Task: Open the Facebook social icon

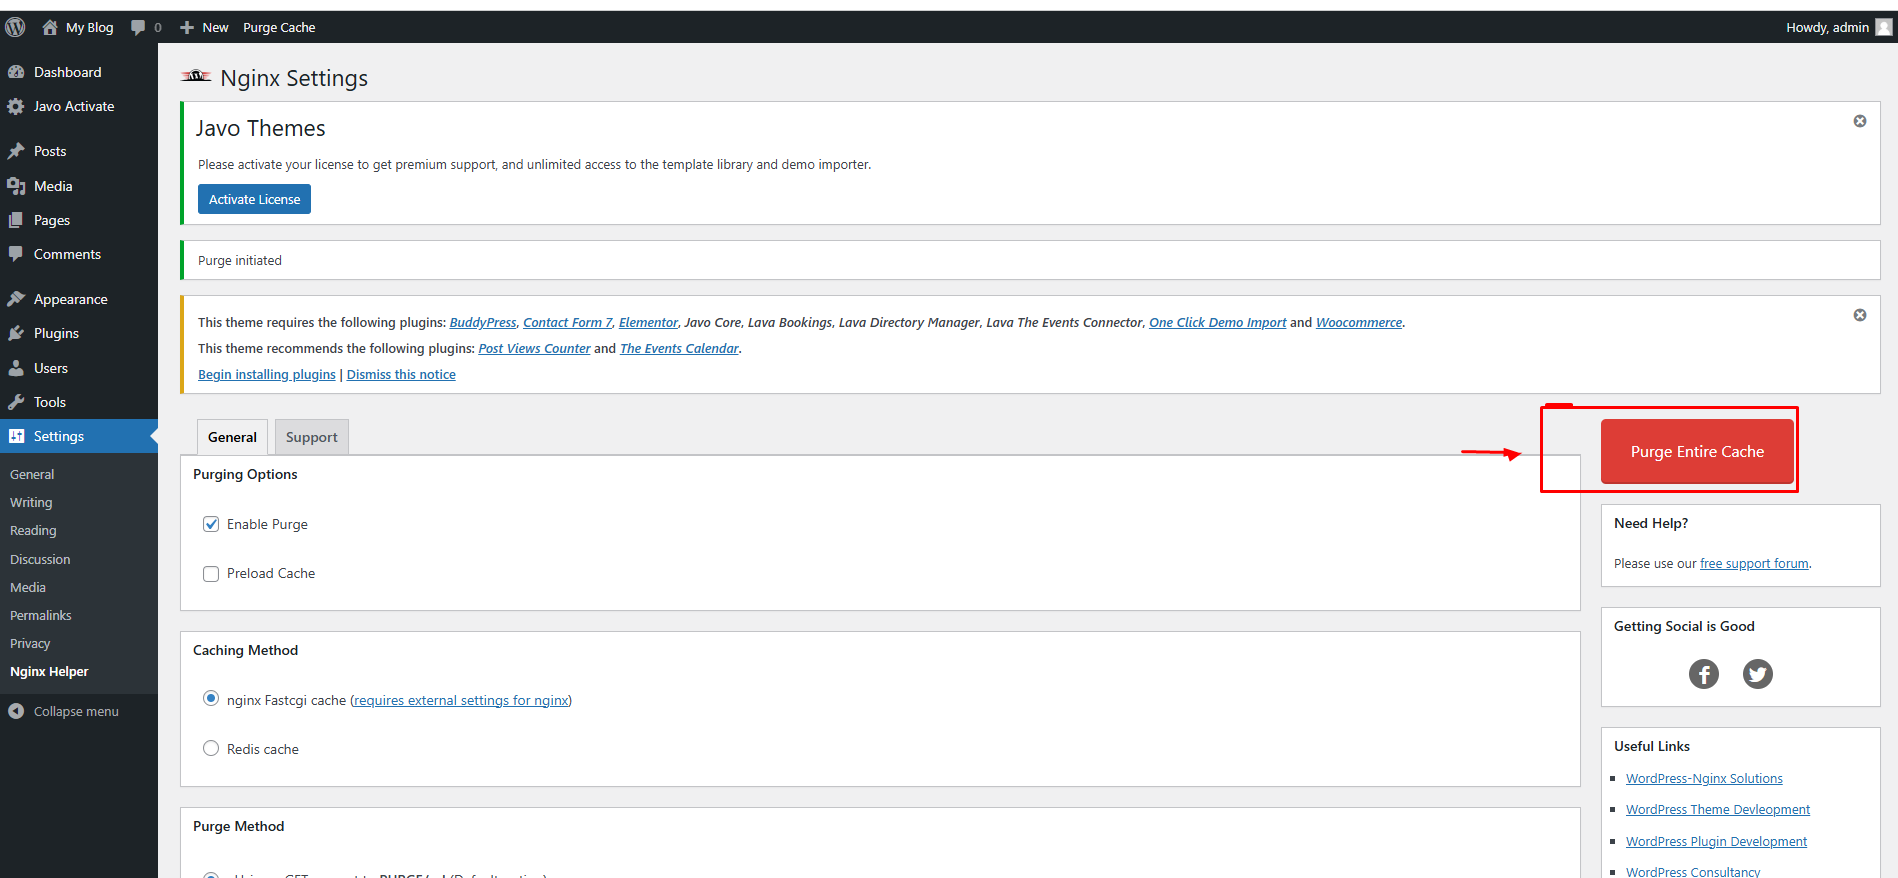Action: click(x=1704, y=674)
